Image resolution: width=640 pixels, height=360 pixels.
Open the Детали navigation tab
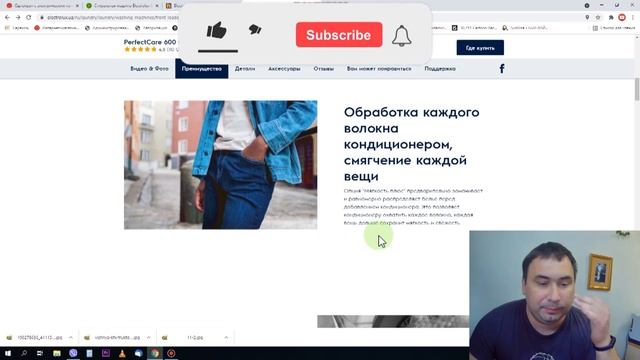pyautogui.click(x=245, y=69)
